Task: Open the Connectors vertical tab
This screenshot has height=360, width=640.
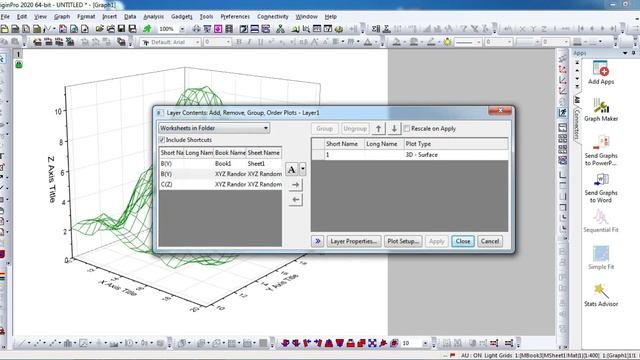Action: point(577,124)
